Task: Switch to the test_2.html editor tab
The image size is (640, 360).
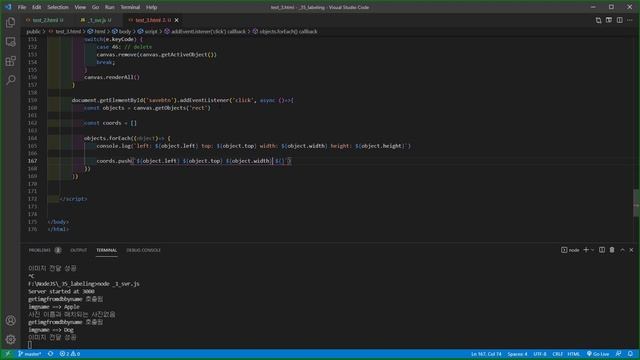Action: pyautogui.click(x=44, y=20)
